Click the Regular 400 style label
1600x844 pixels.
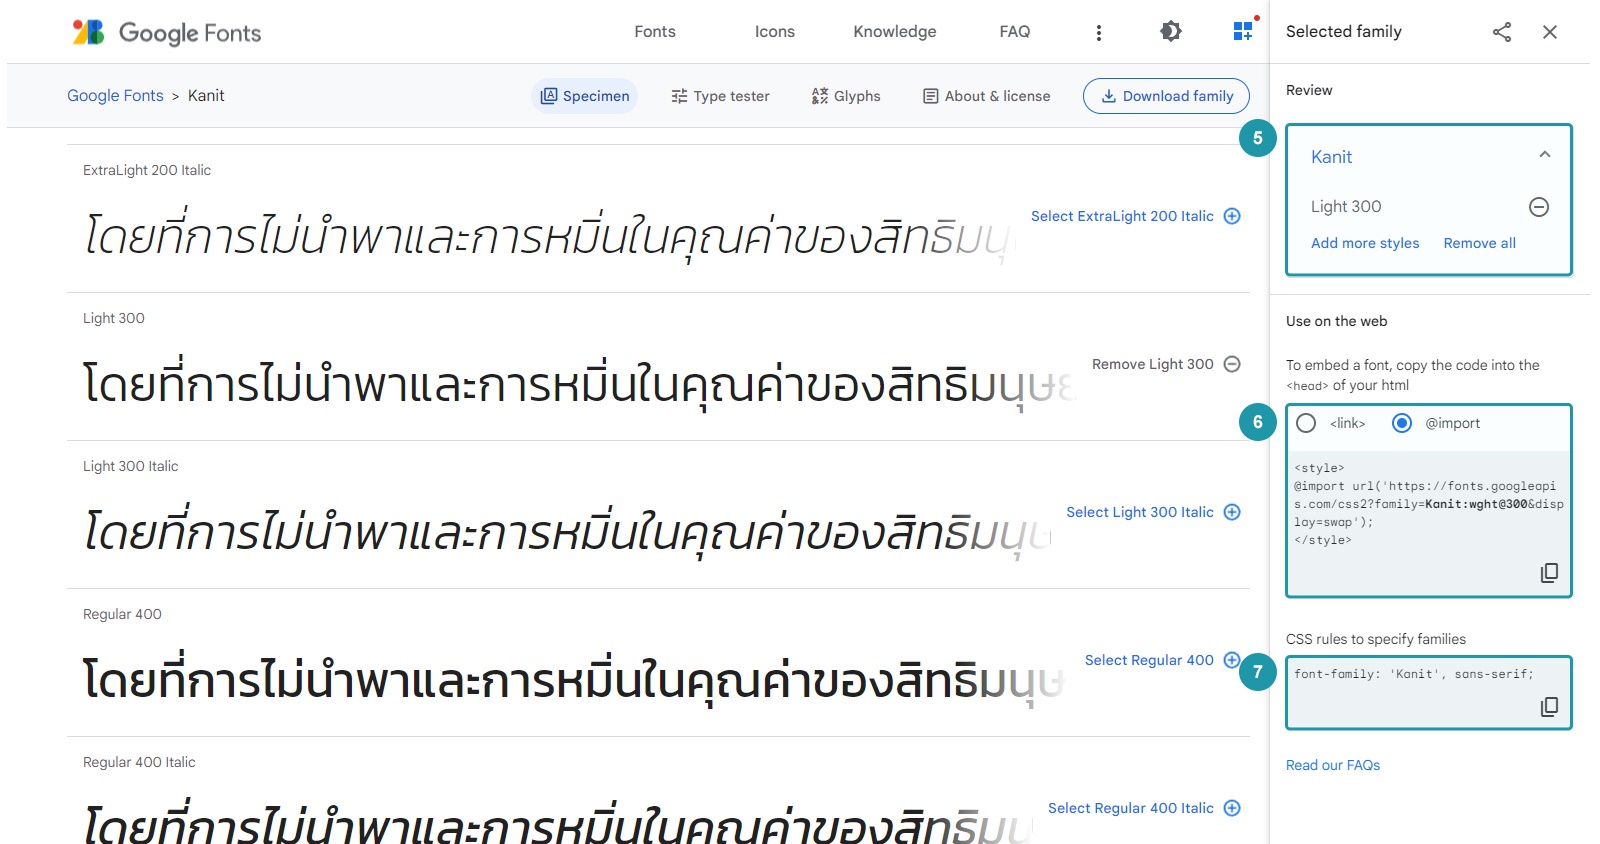click(122, 614)
